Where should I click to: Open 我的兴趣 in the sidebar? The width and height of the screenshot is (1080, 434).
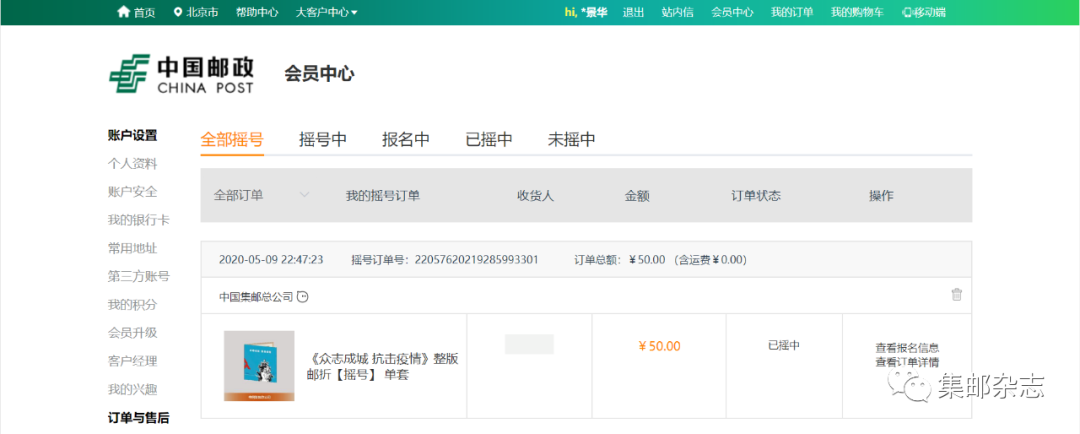(132, 389)
